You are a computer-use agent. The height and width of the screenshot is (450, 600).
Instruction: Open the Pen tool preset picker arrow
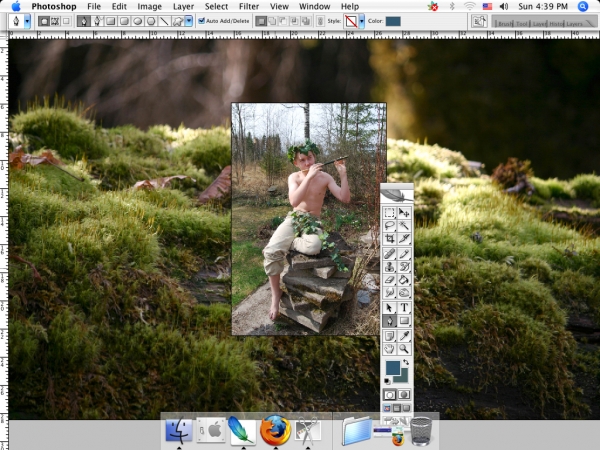pyautogui.click(x=27, y=21)
